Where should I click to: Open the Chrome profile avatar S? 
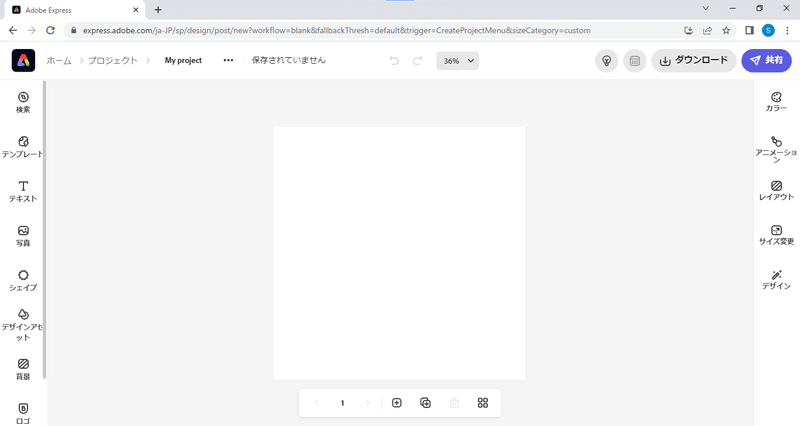(768, 31)
